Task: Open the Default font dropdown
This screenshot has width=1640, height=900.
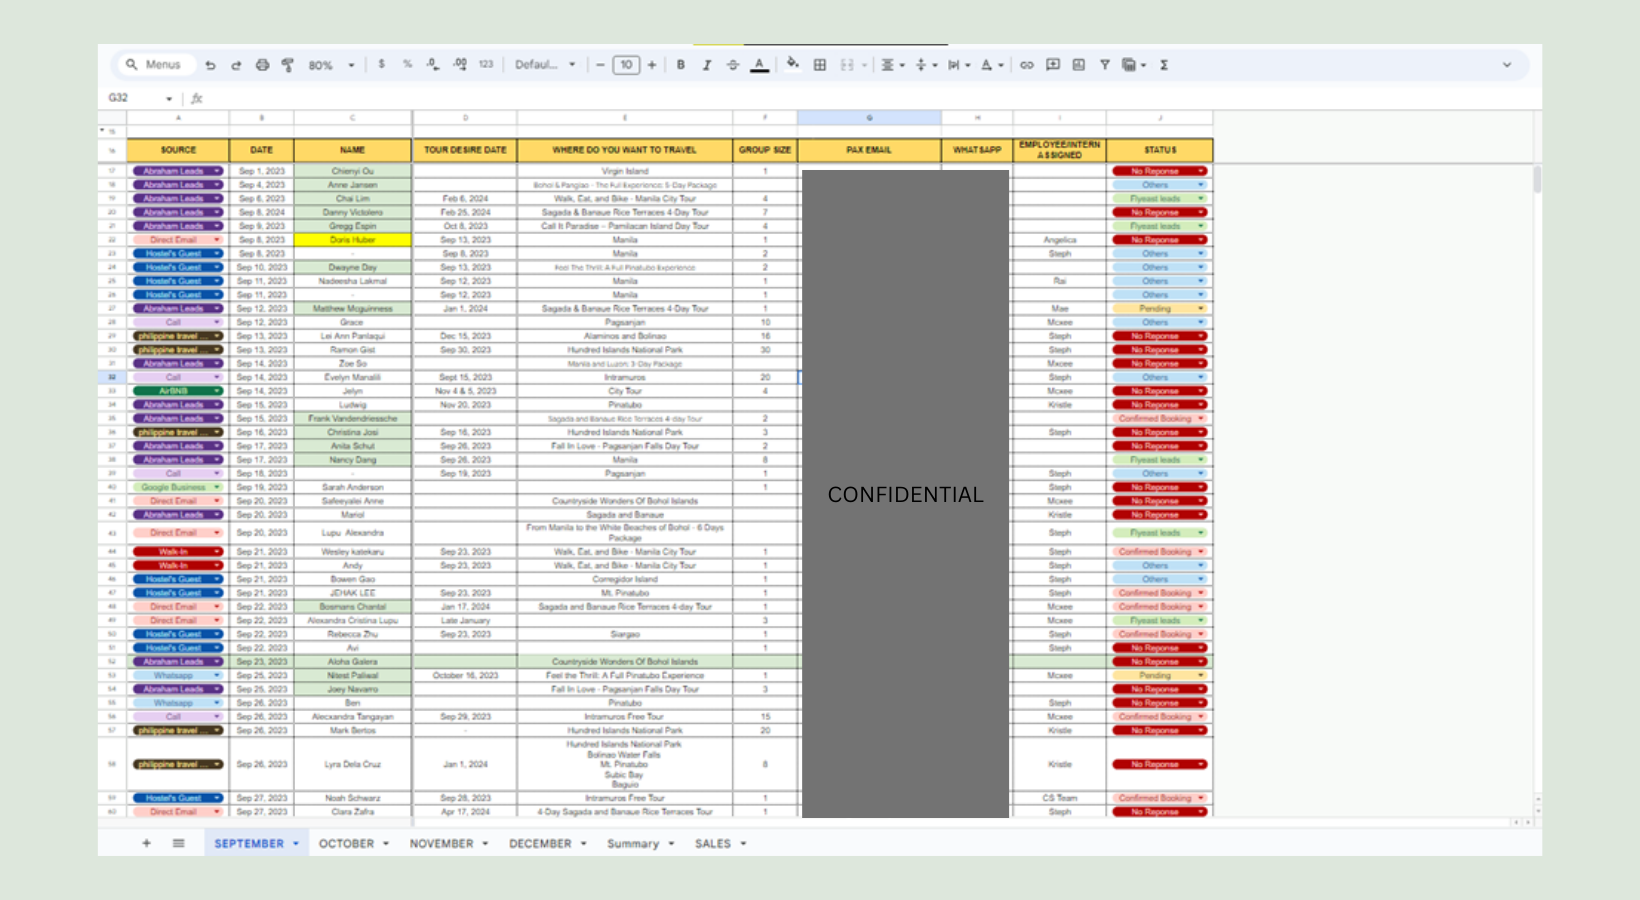Action: (x=545, y=64)
